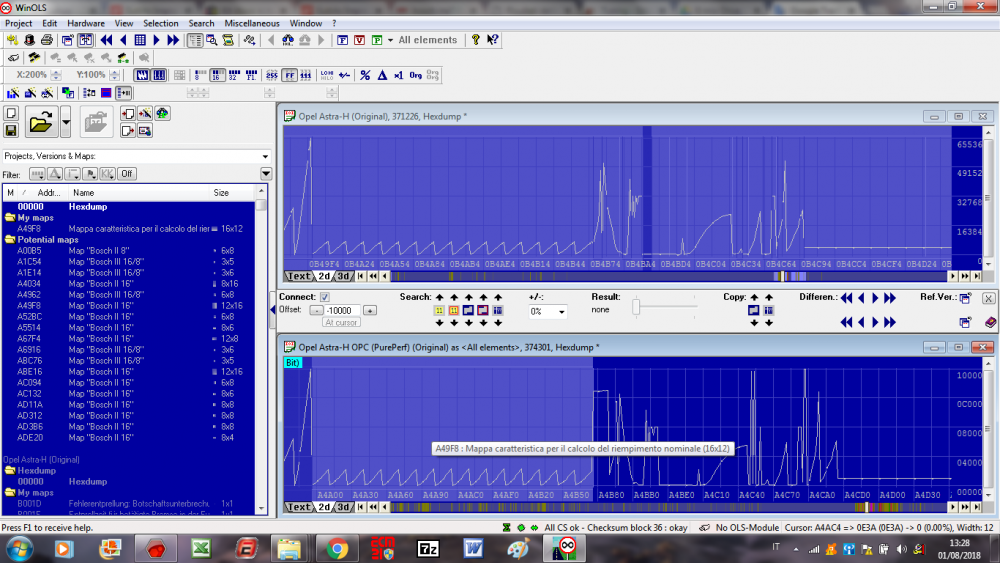The width and height of the screenshot is (1000, 563).
Task: Click the blue F elements icon
Action: [x=342, y=40]
